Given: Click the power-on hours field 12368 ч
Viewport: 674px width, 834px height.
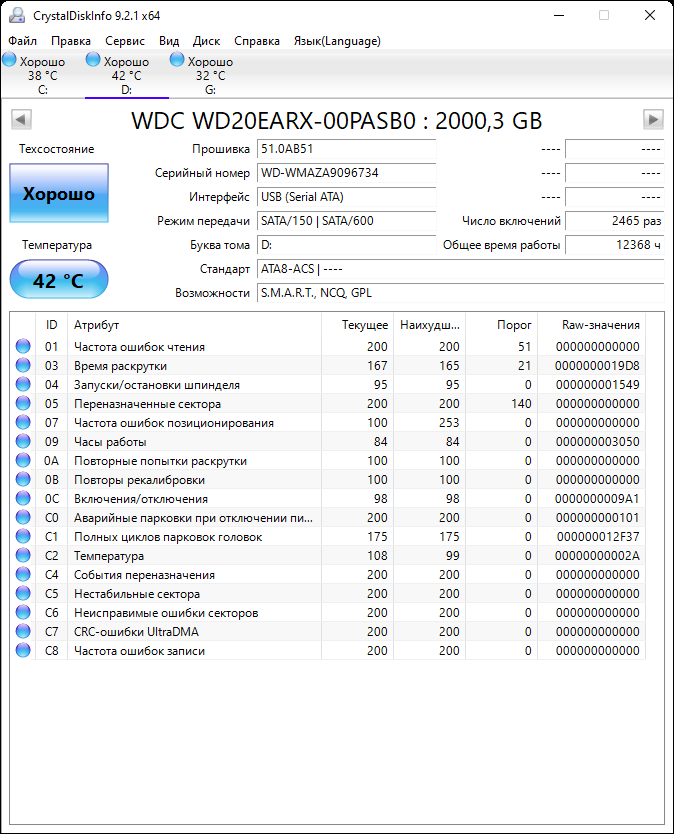Looking at the screenshot, I should point(614,245).
